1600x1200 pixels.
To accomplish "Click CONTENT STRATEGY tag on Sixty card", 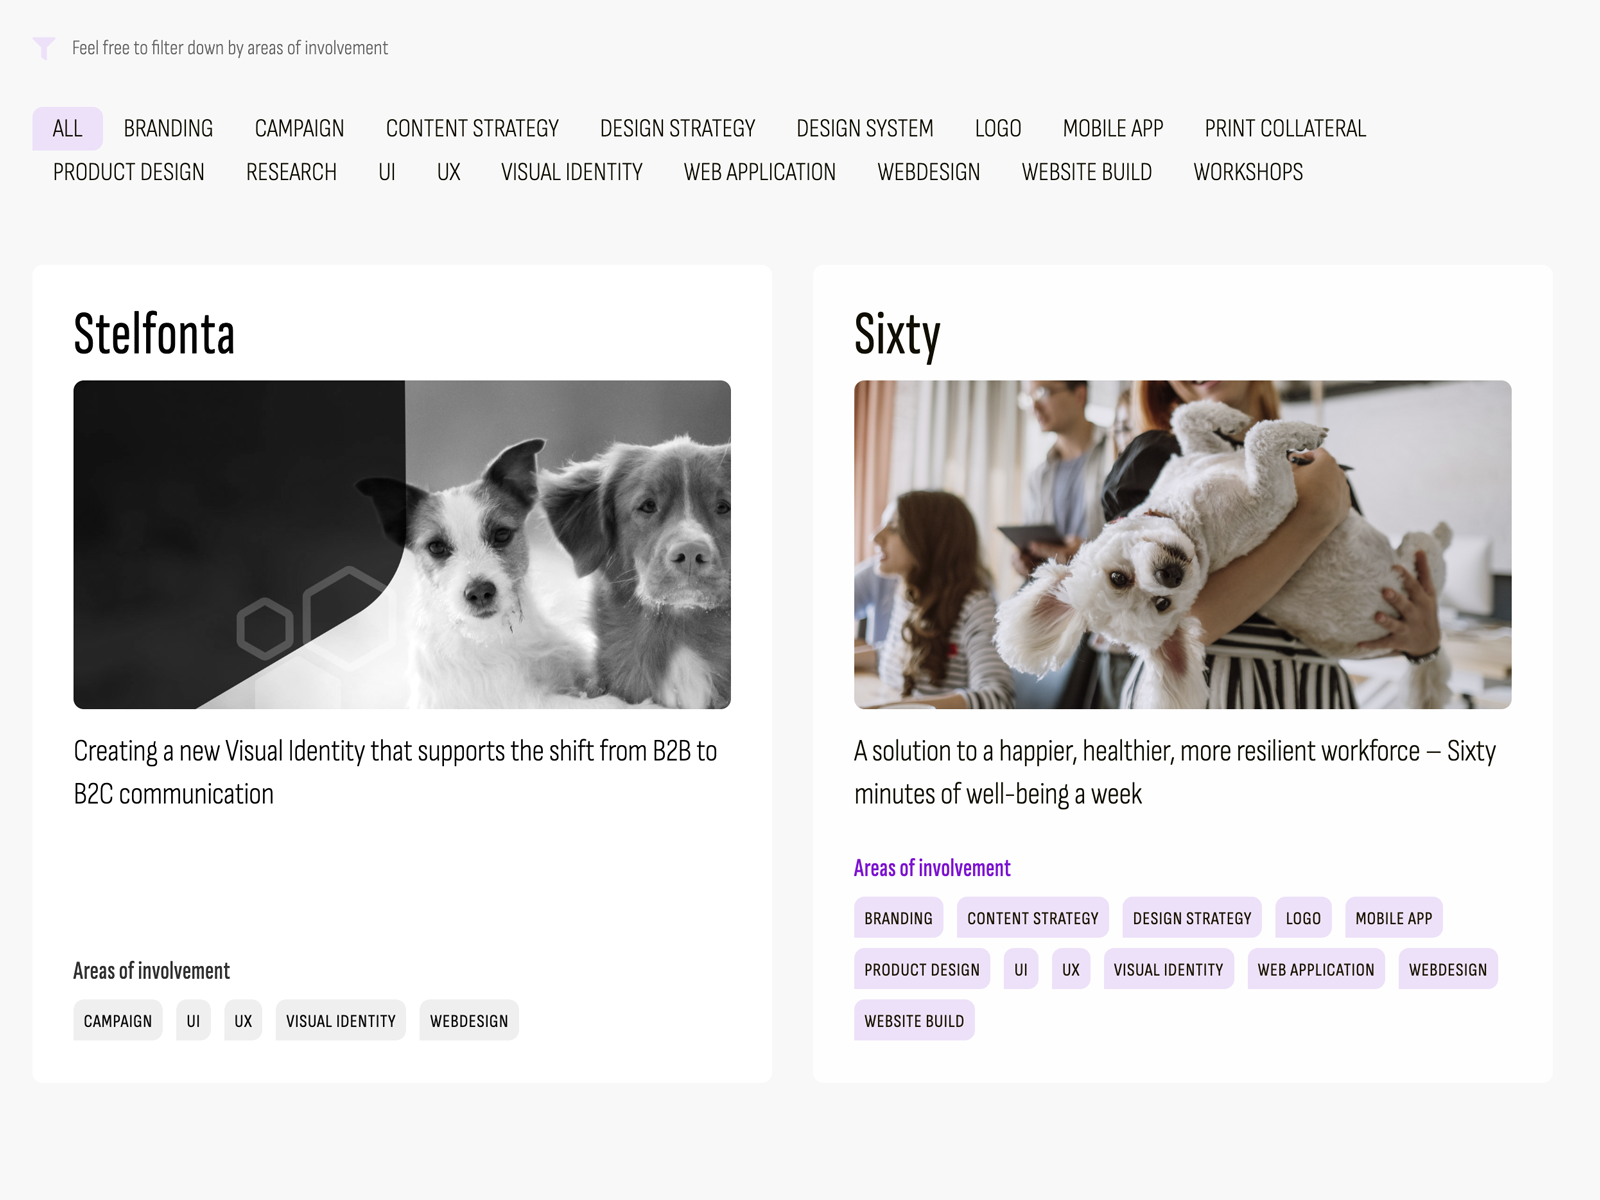I will coord(1033,917).
